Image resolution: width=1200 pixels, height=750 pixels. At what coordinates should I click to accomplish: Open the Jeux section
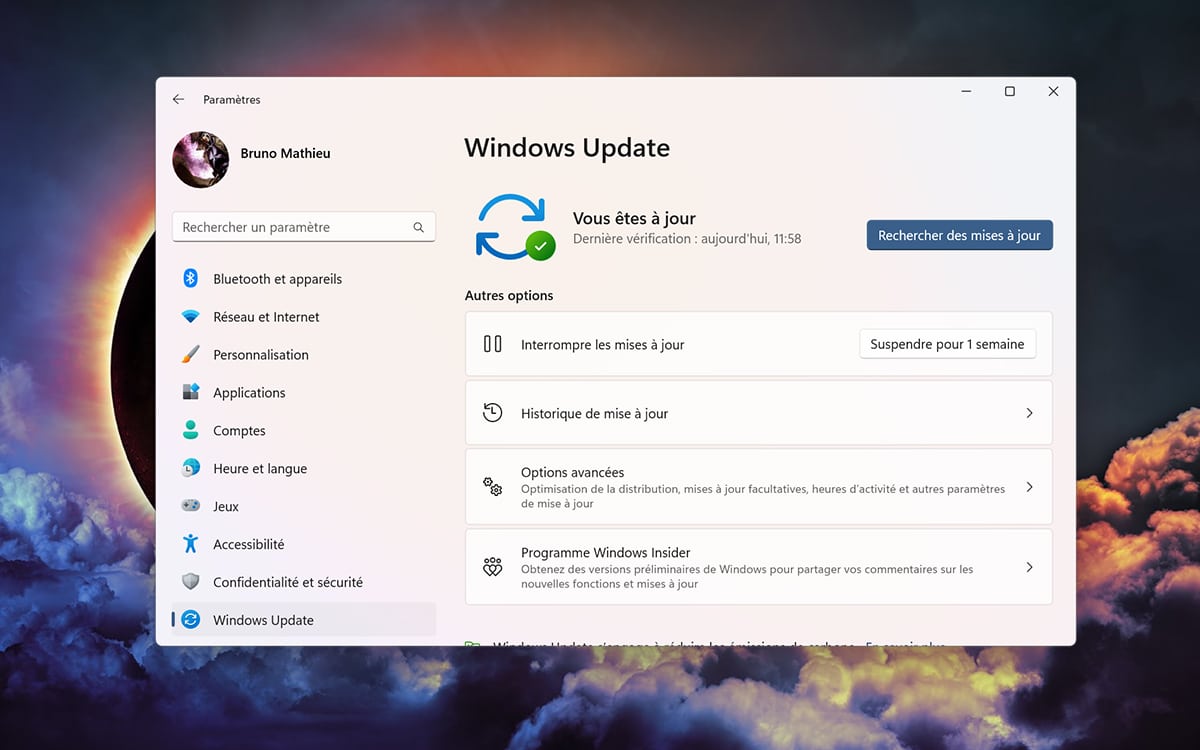pos(304,506)
